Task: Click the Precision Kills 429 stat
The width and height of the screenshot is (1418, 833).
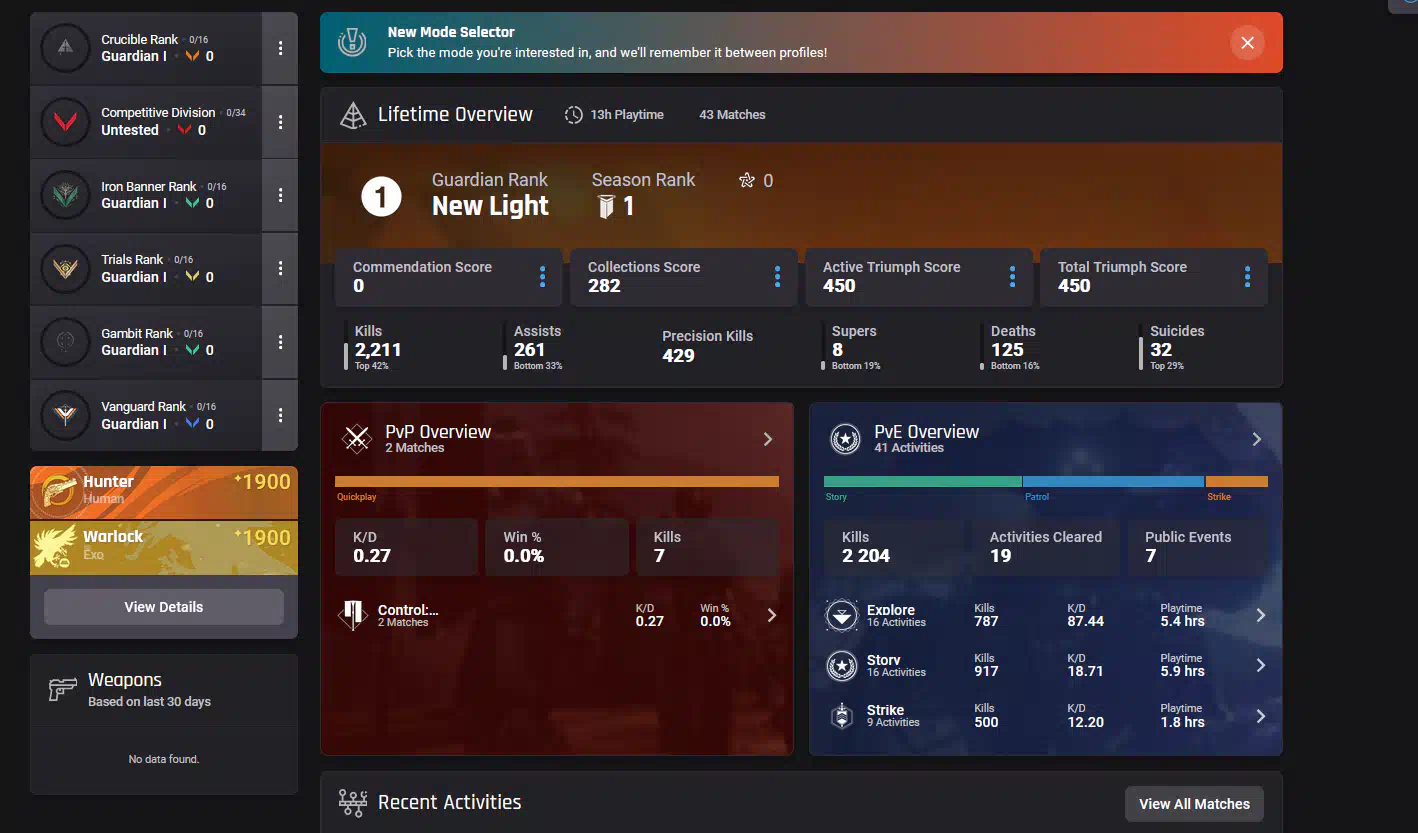Action: (707, 346)
